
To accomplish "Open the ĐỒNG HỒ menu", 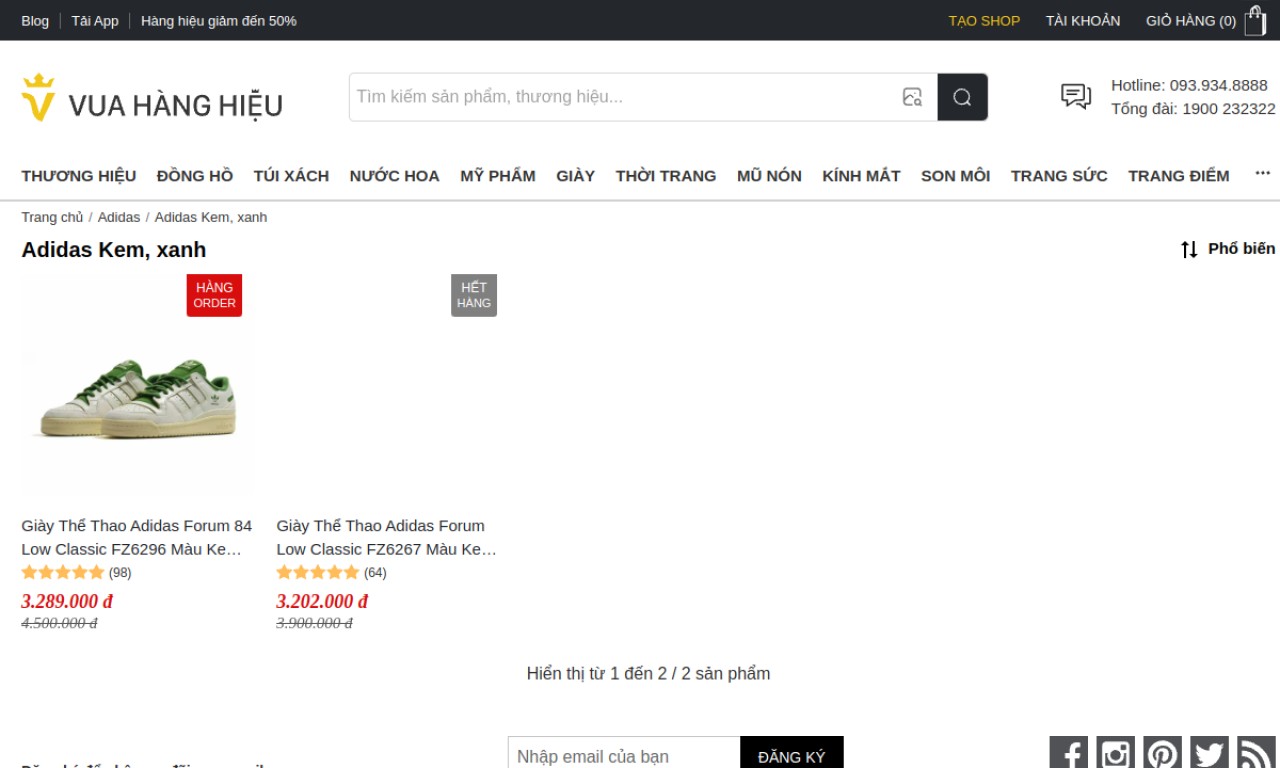I will click(195, 176).
